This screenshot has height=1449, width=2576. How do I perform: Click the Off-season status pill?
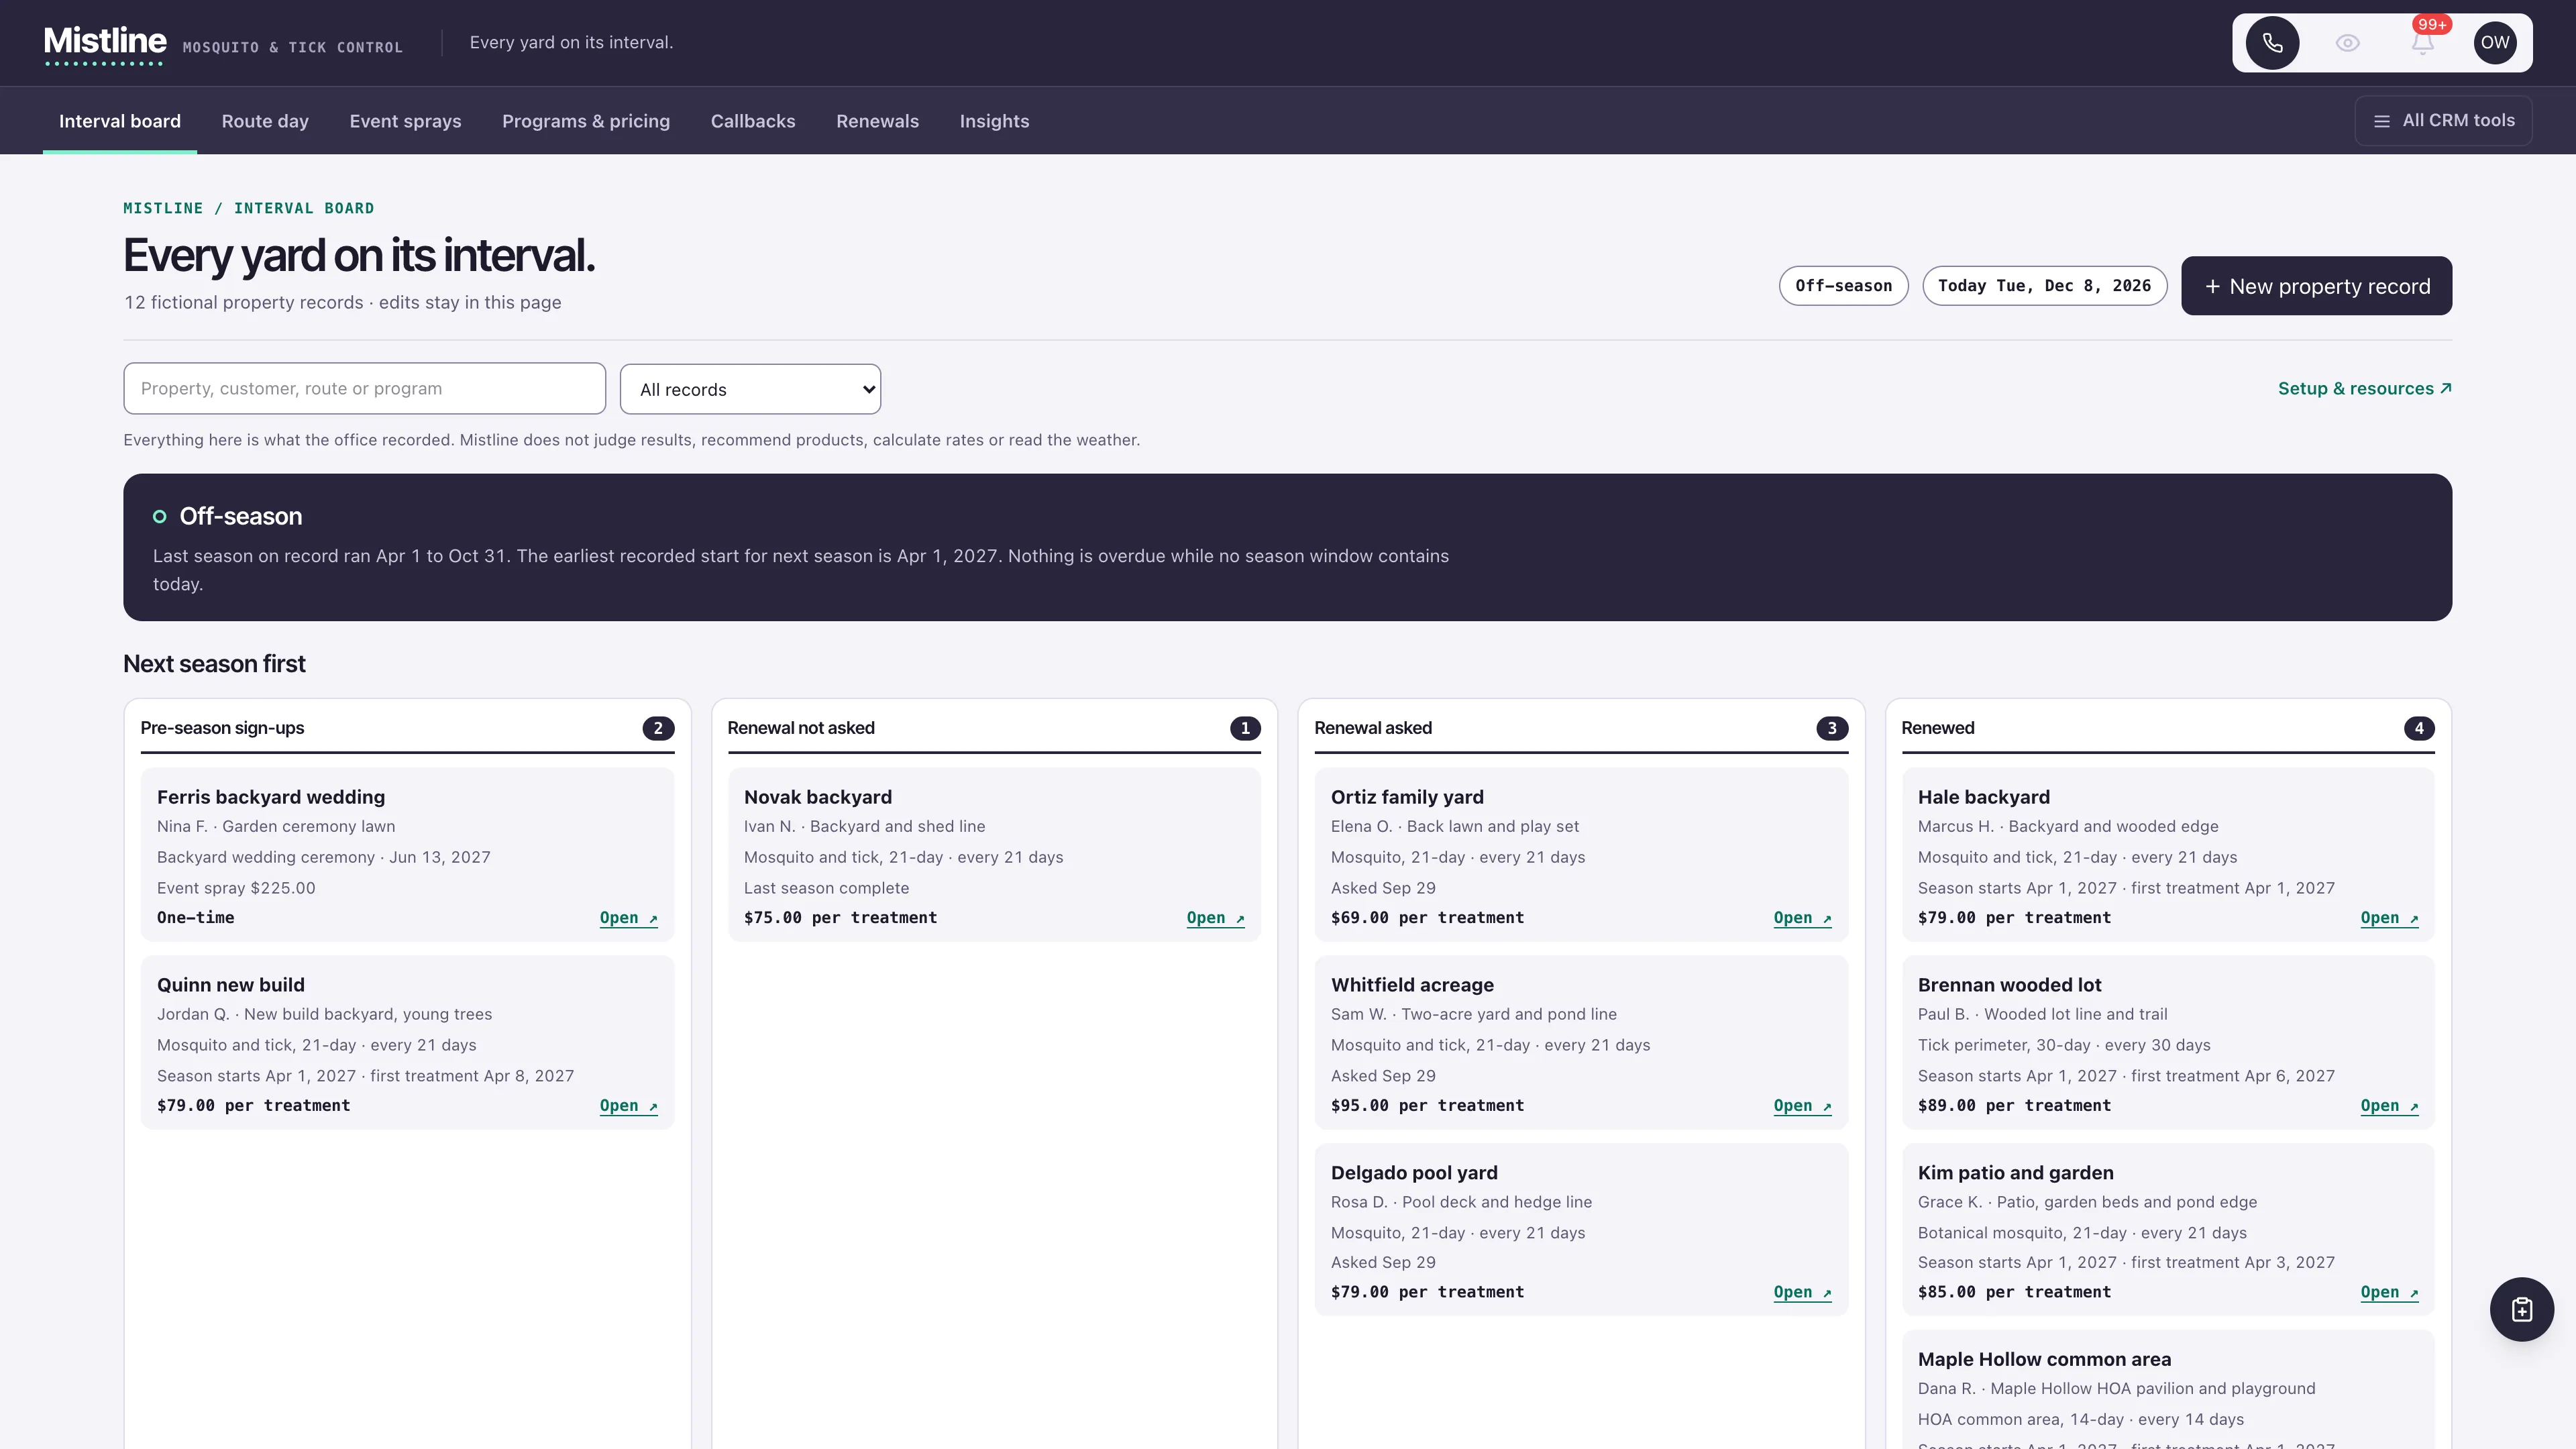pyautogui.click(x=1843, y=286)
